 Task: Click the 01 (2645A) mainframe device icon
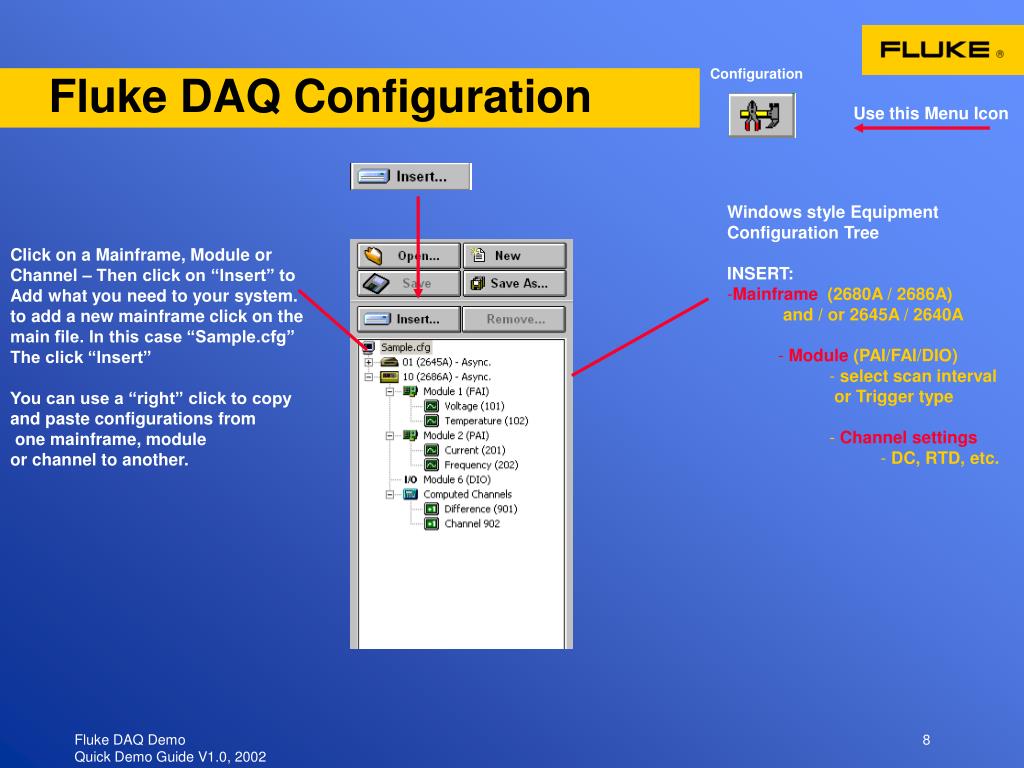click(389, 362)
